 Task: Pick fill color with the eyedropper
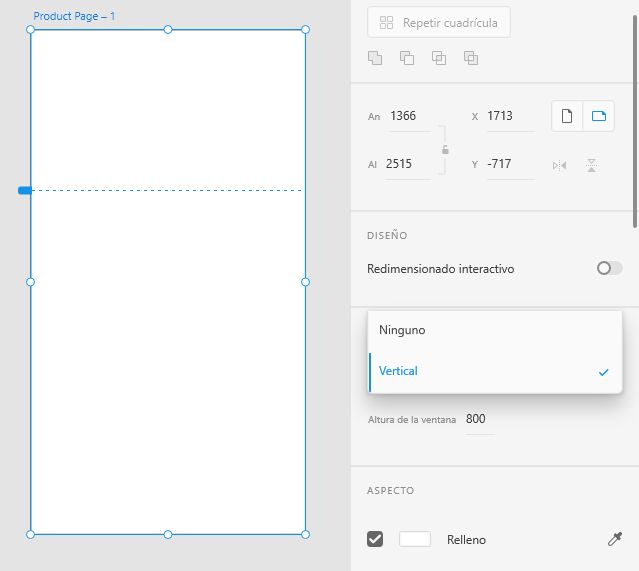tap(615, 539)
